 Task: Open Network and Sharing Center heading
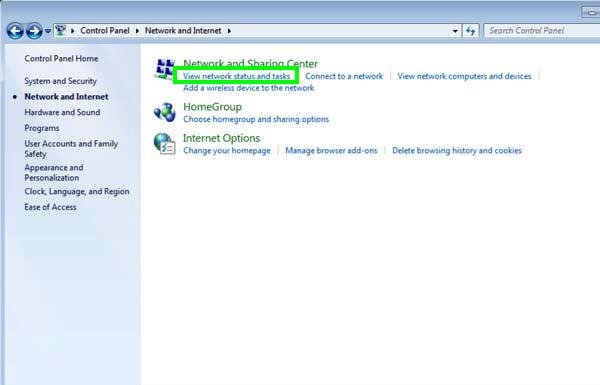coord(251,64)
